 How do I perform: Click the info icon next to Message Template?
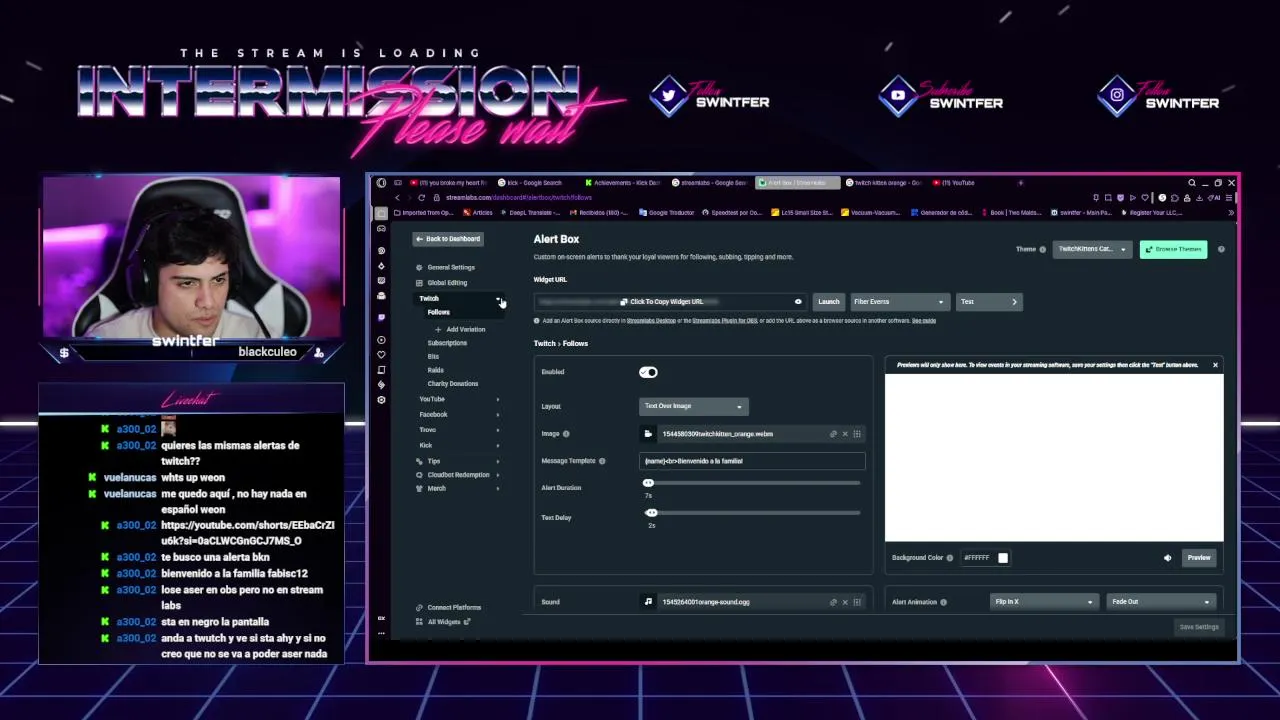[x=602, y=461]
